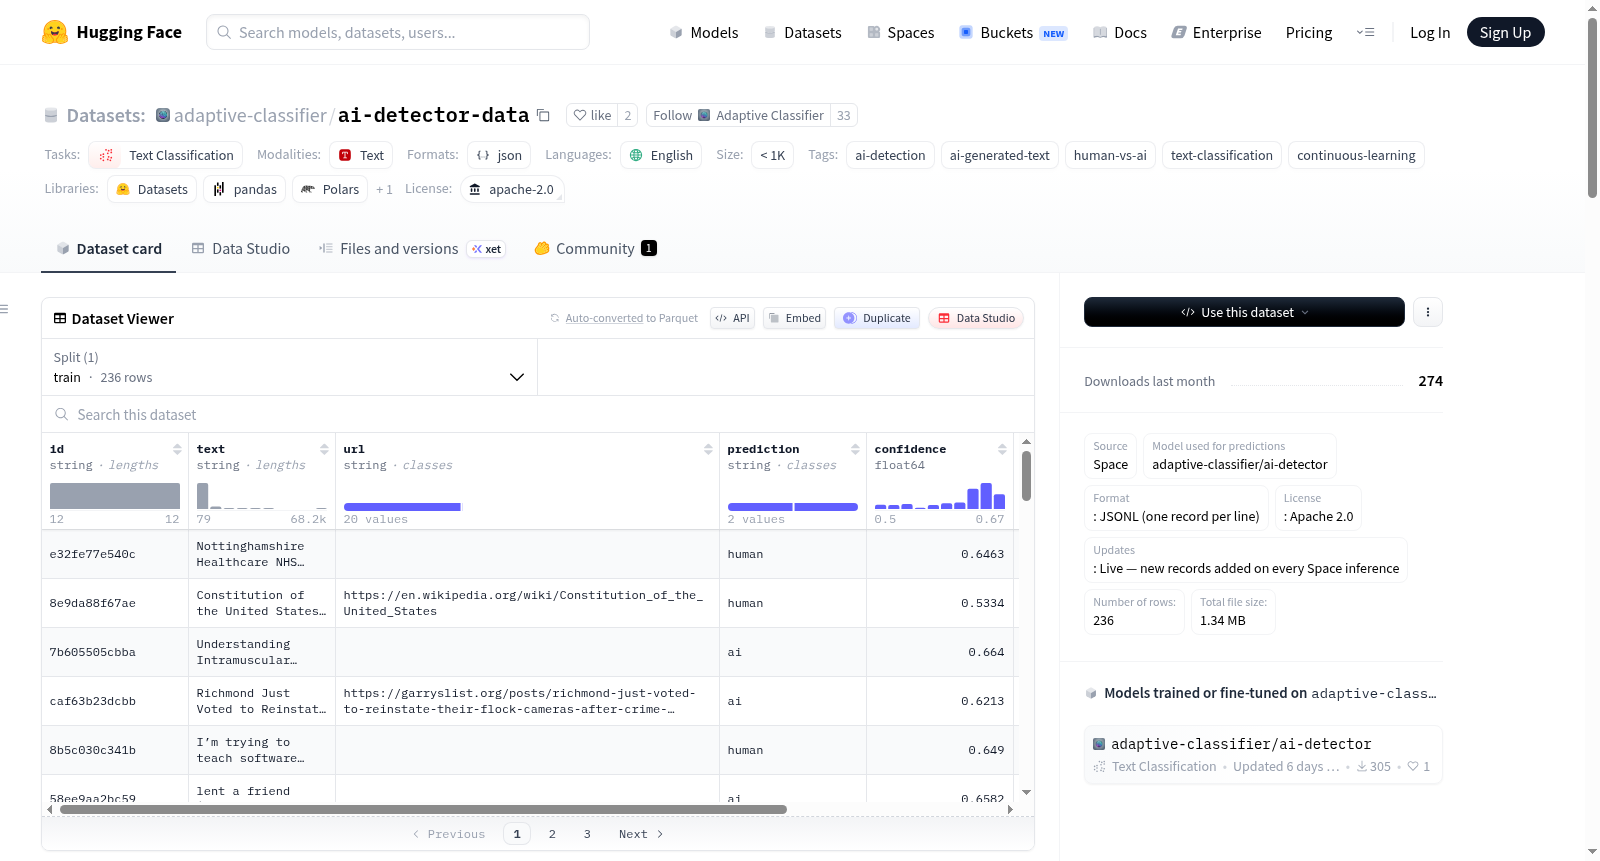Expand the Use this dataset dropdown
The height and width of the screenshot is (861, 1600).
point(1244,312)
